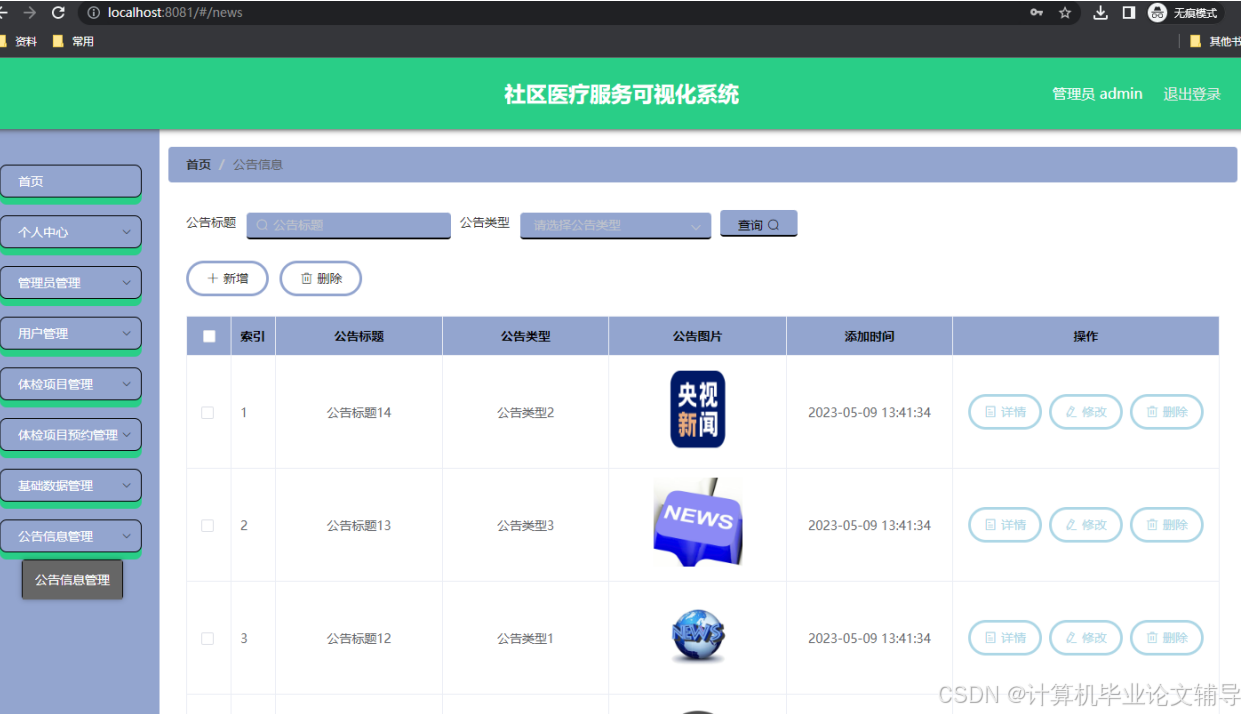Click inside the 公告标题 search input field
This screenshot has width=1245, height=714.
pos(348,226)
